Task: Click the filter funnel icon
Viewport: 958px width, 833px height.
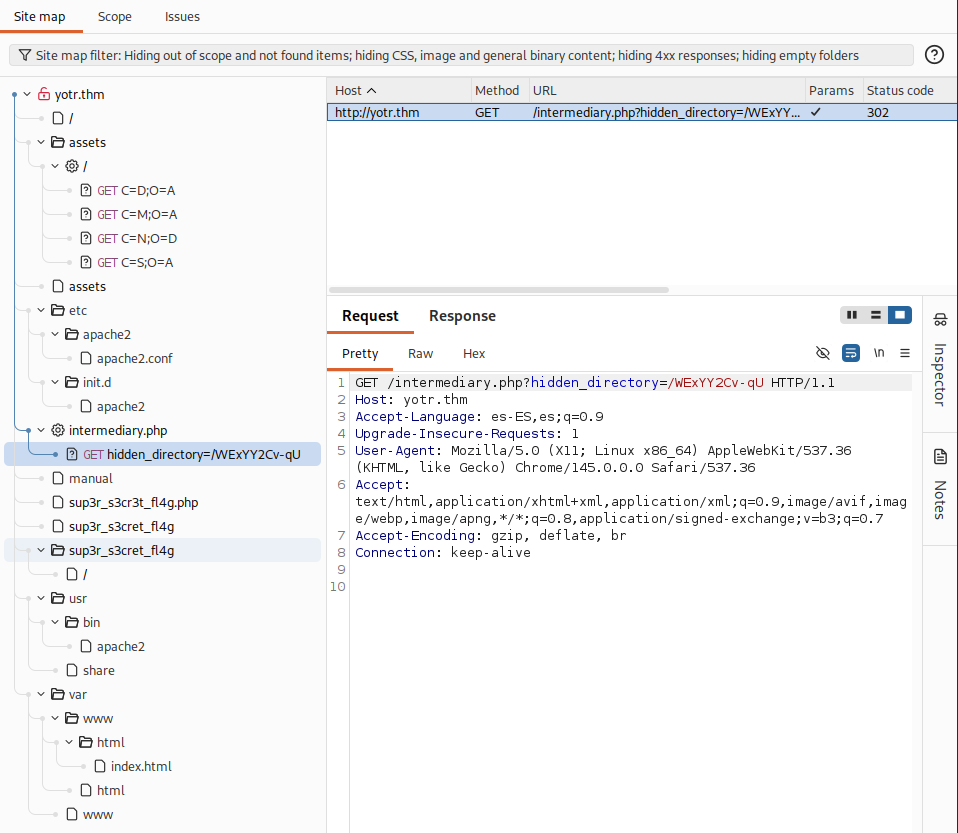Action: [x=24, y=56]
